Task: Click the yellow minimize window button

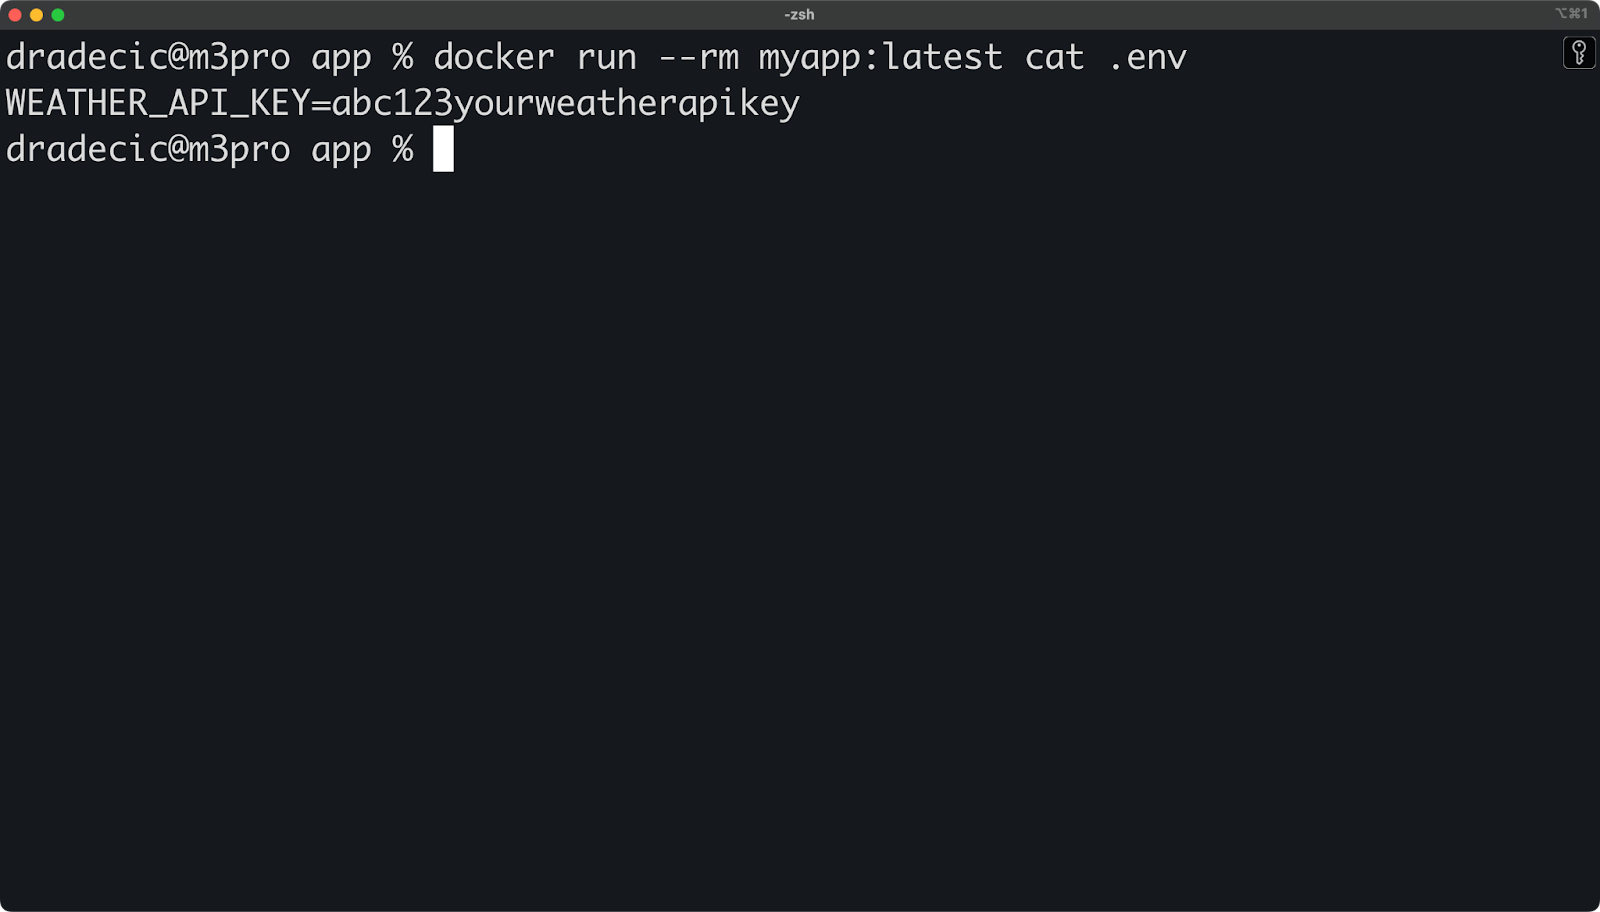Action: coord(36,15)
